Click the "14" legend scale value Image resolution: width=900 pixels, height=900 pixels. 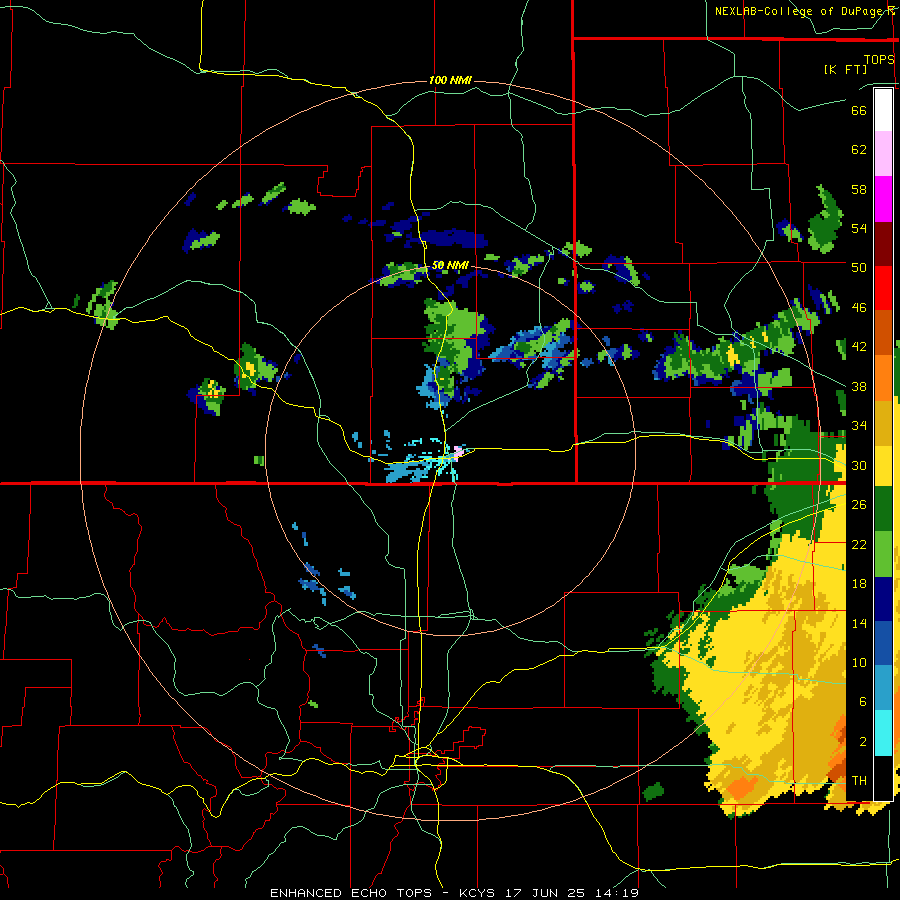click(859, 623)
